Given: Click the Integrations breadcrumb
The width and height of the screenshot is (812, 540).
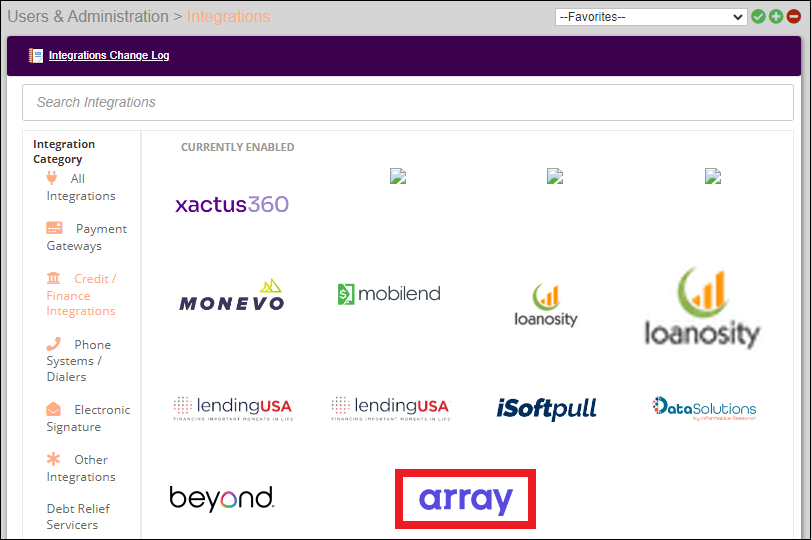Looking at the screenshot, I should click(x=228, y=17).
